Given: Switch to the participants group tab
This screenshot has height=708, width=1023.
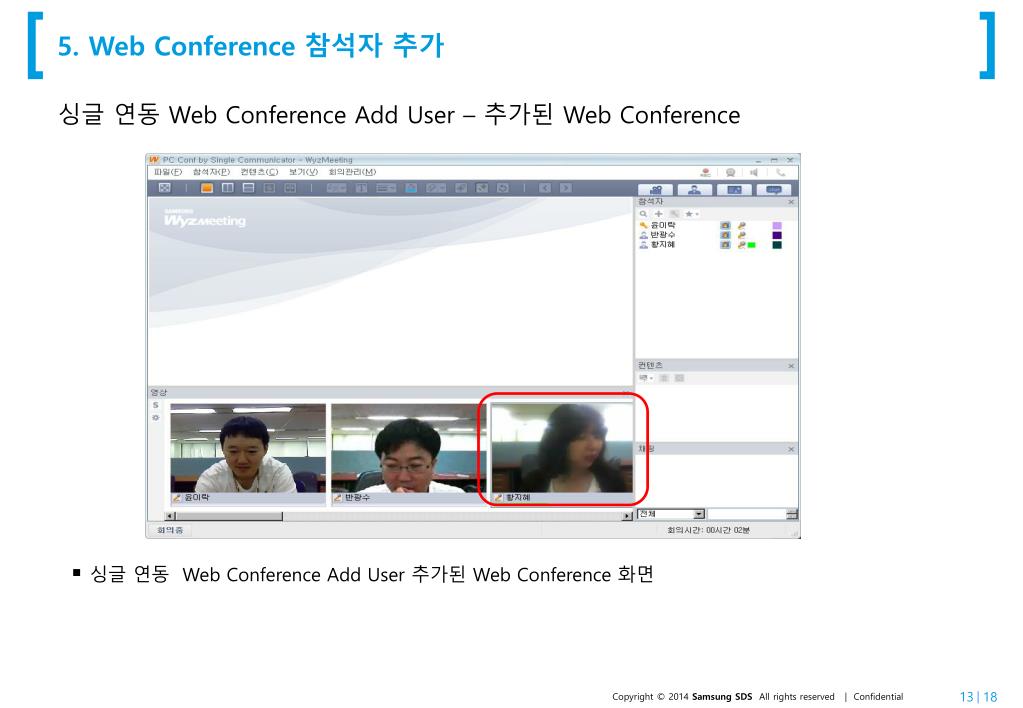Looking at the screenshot, I should [656, 190].
